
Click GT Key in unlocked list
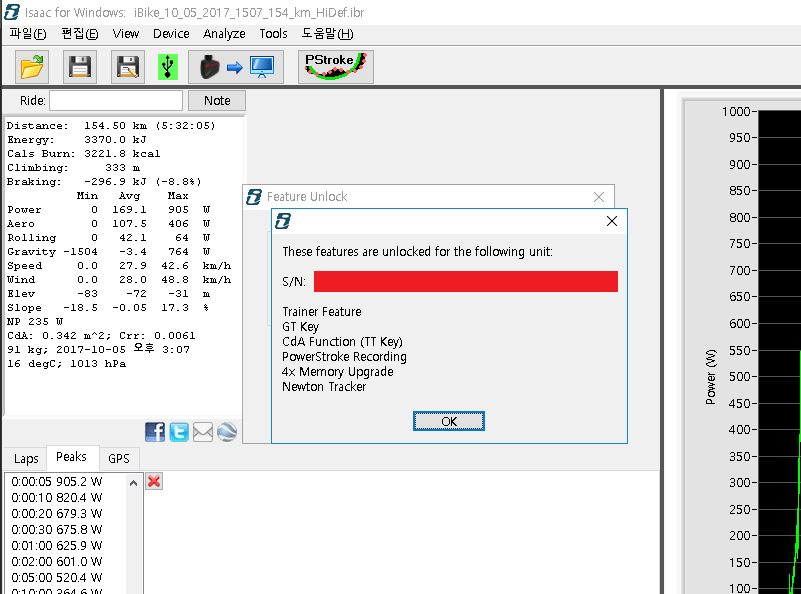click(x=300, y=326)
